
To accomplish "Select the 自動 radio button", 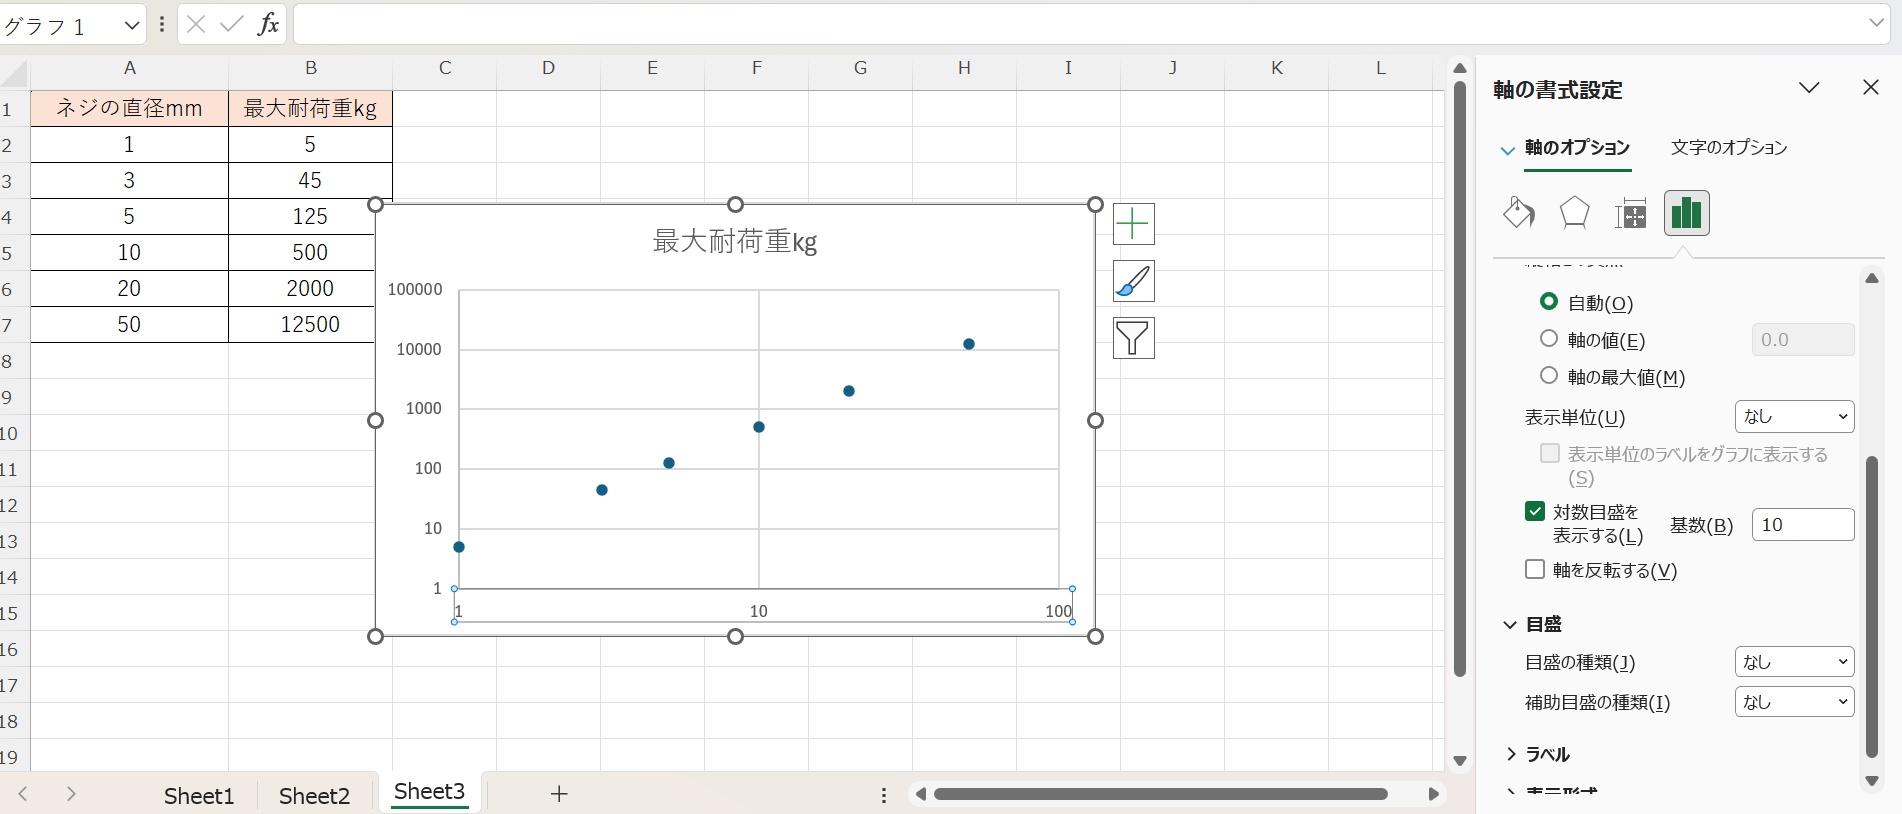I will point(1549,302).
